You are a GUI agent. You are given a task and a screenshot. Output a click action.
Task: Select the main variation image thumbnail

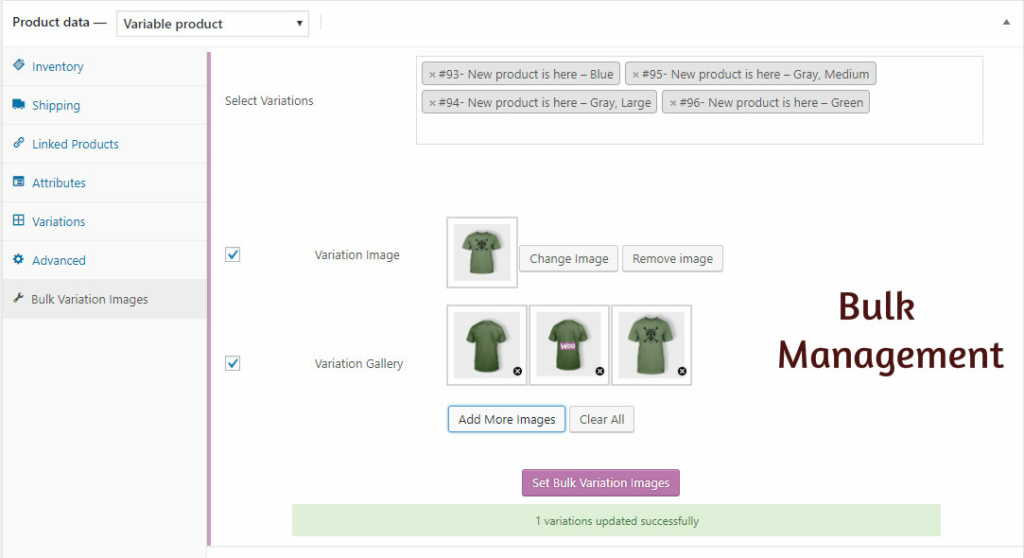[482, 252]
